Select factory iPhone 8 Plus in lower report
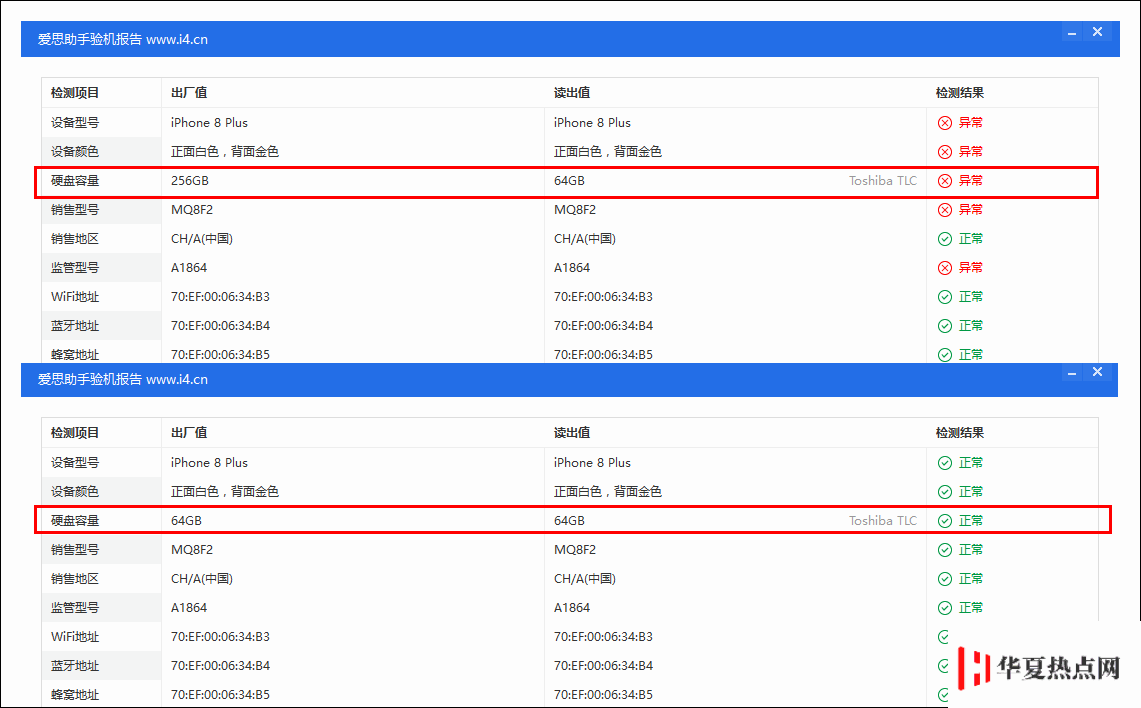The image size is (1141, 708). [210, 463]
